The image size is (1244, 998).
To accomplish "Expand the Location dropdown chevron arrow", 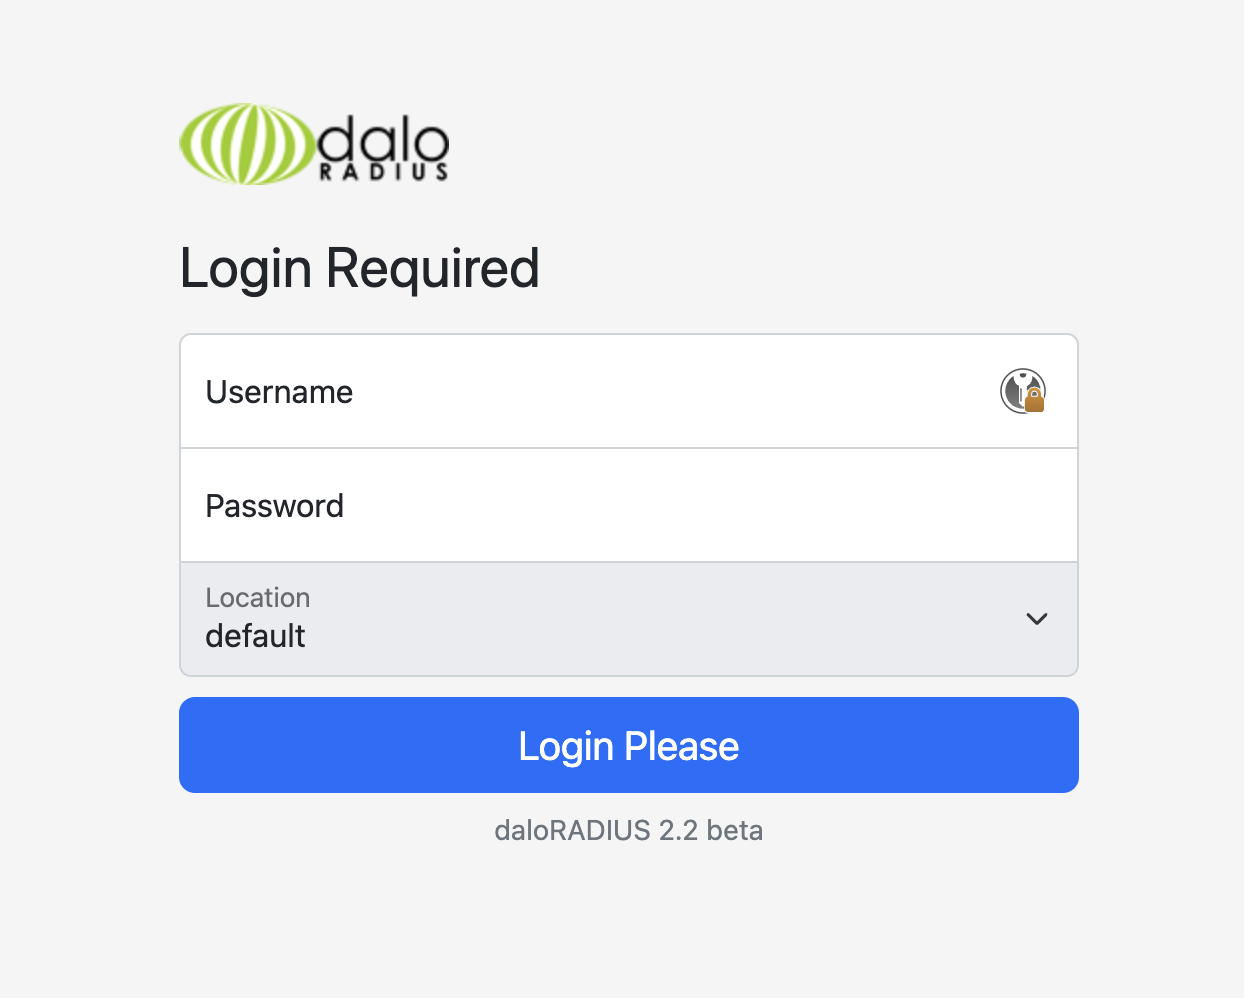I will tap(1037, 619).
